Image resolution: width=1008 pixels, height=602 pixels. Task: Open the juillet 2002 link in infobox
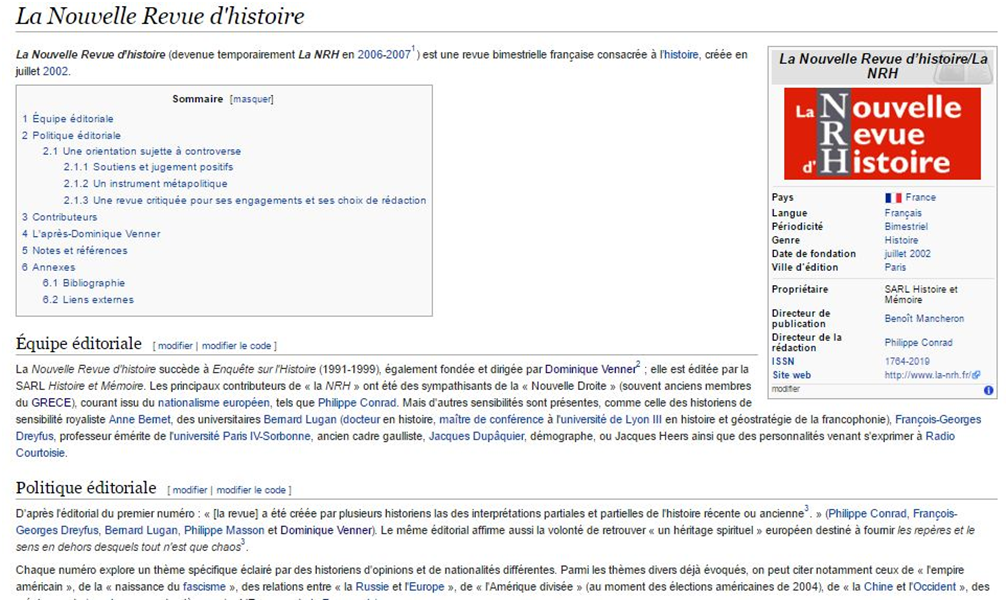click(x=908, y=253)
